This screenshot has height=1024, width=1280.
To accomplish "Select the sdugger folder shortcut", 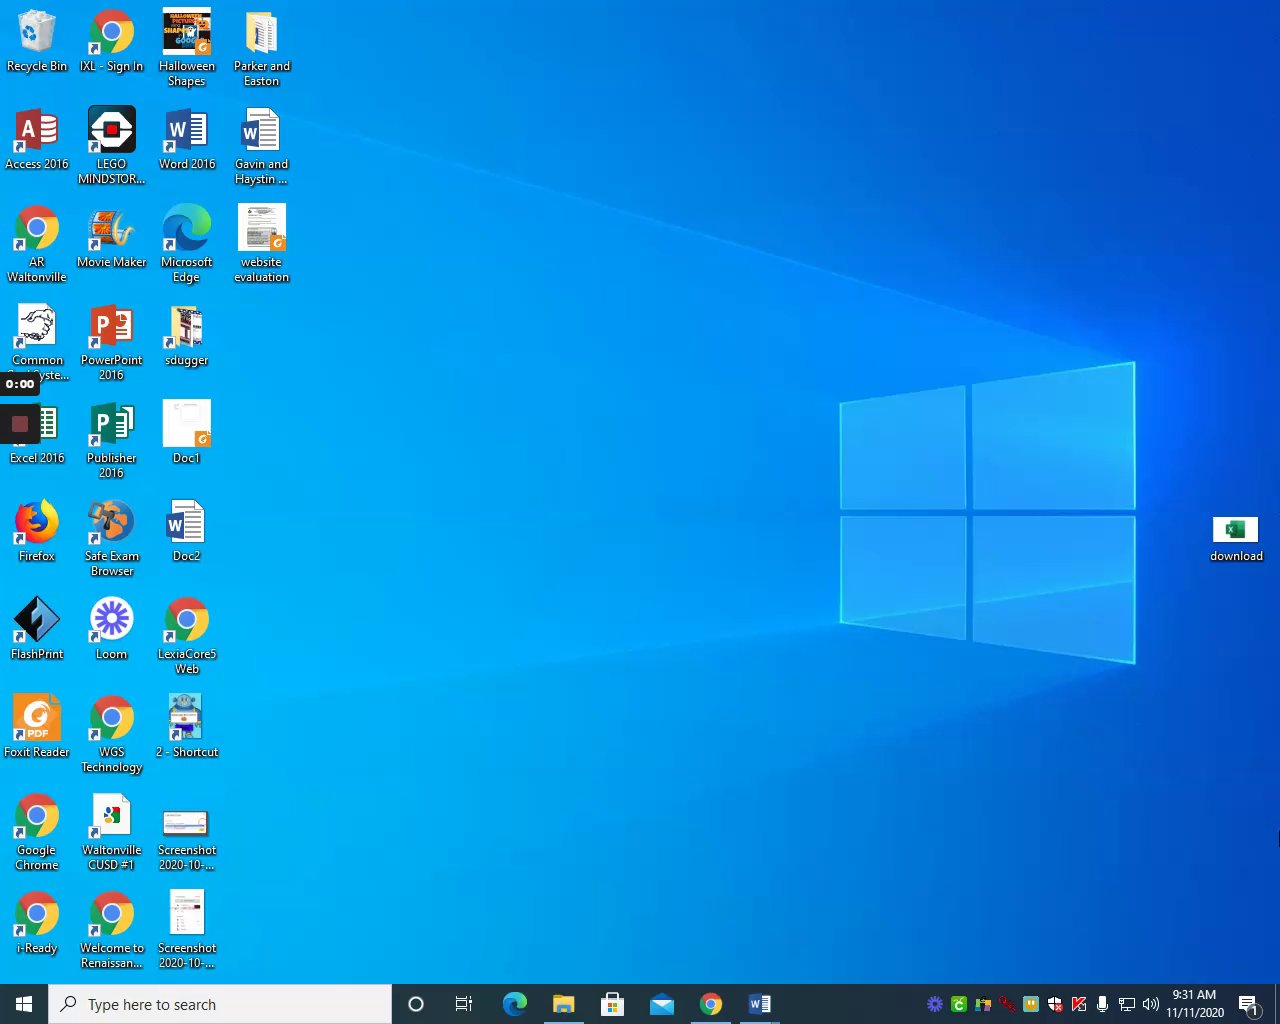I will point(187,336).
